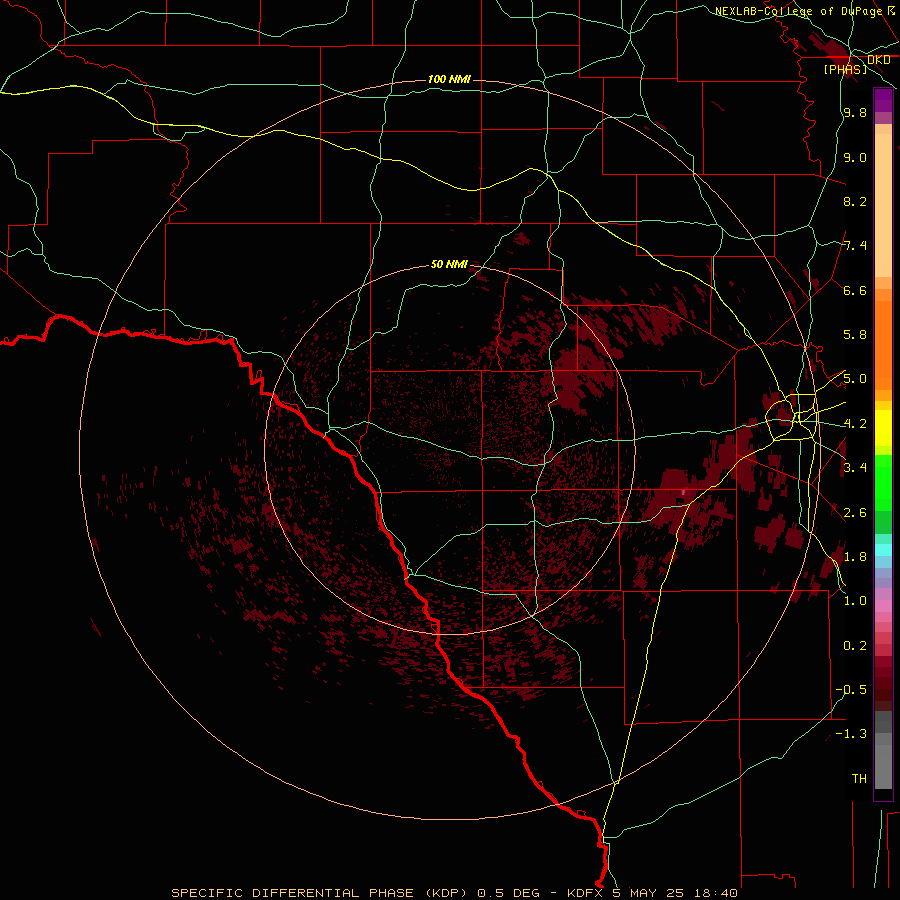The width and height of the screenshot is (900, 900).
Task: Click the 2.6 value on color scale
Action: click(855, 513)
